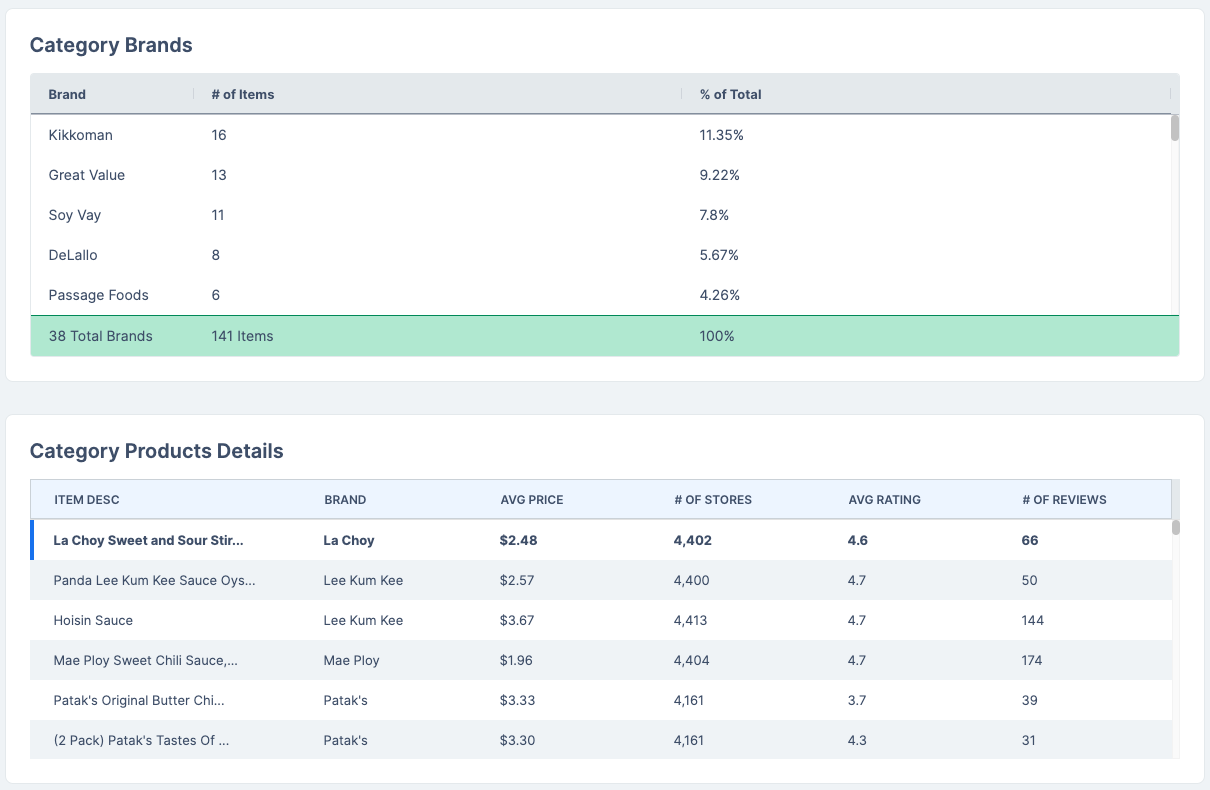Click the 144 reviews cell
1210x790 pixels.
(x=1033, y=620)
